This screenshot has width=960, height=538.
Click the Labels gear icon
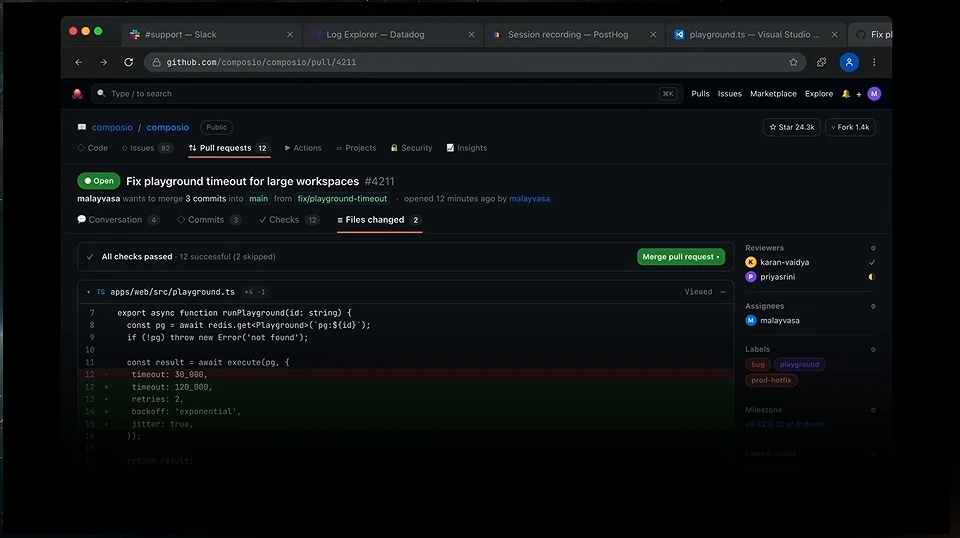tap(873, 349)
